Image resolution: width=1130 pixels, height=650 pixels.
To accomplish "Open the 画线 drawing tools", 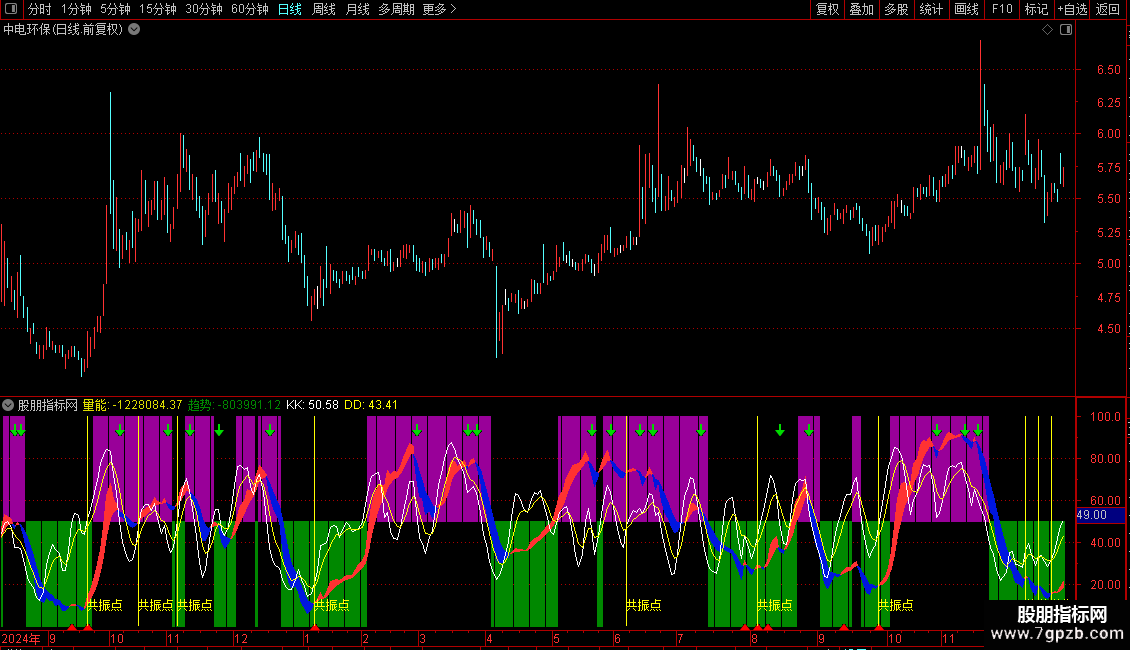I will 966,9.
